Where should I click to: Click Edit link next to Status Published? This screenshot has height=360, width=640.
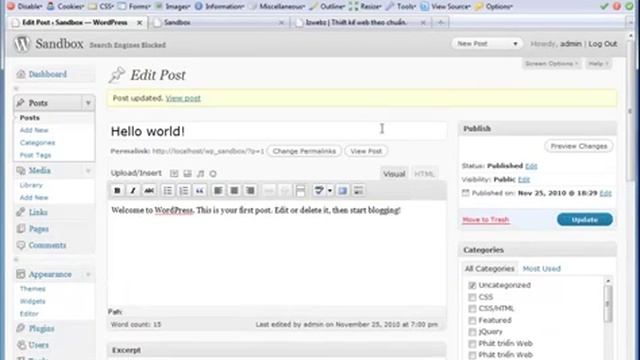pyautogui.click(x=531, y=166)
